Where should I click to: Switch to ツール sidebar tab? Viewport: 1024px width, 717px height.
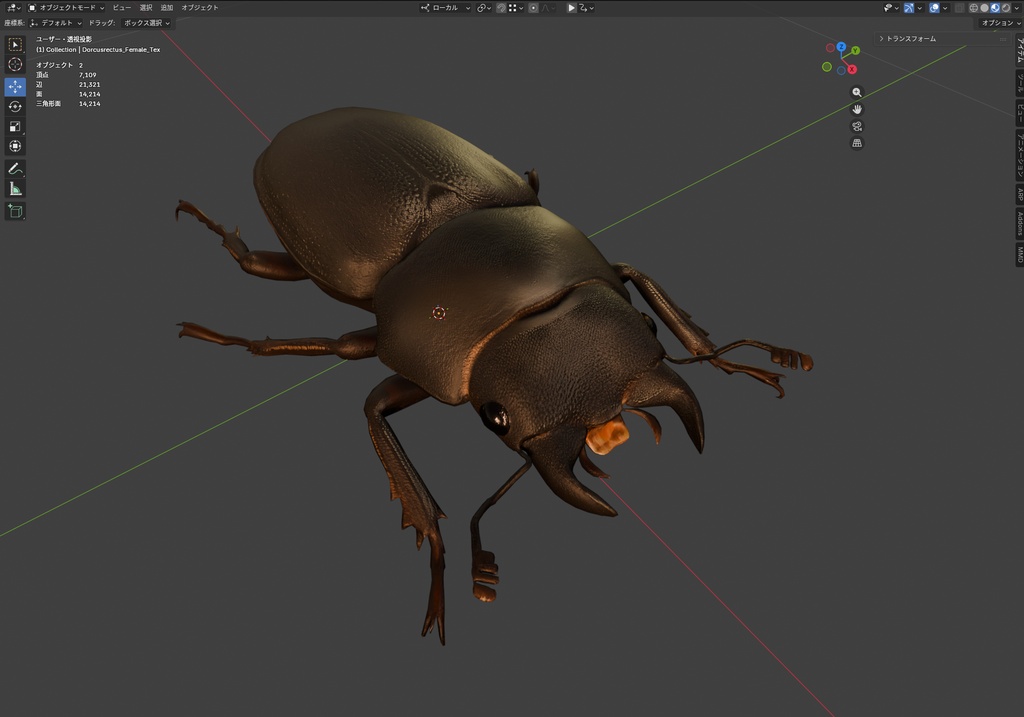pyautogui.click(x=1019, y=82)
